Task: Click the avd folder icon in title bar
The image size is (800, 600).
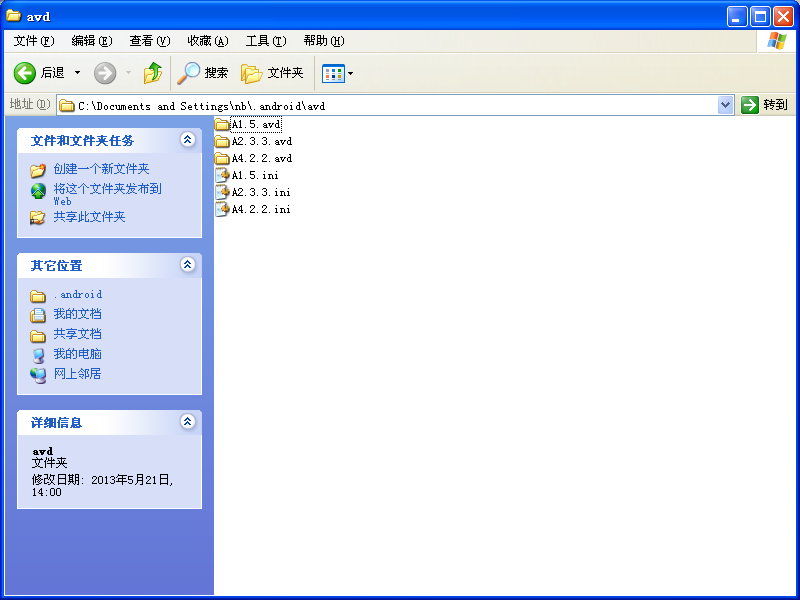Action: point(13,16)
